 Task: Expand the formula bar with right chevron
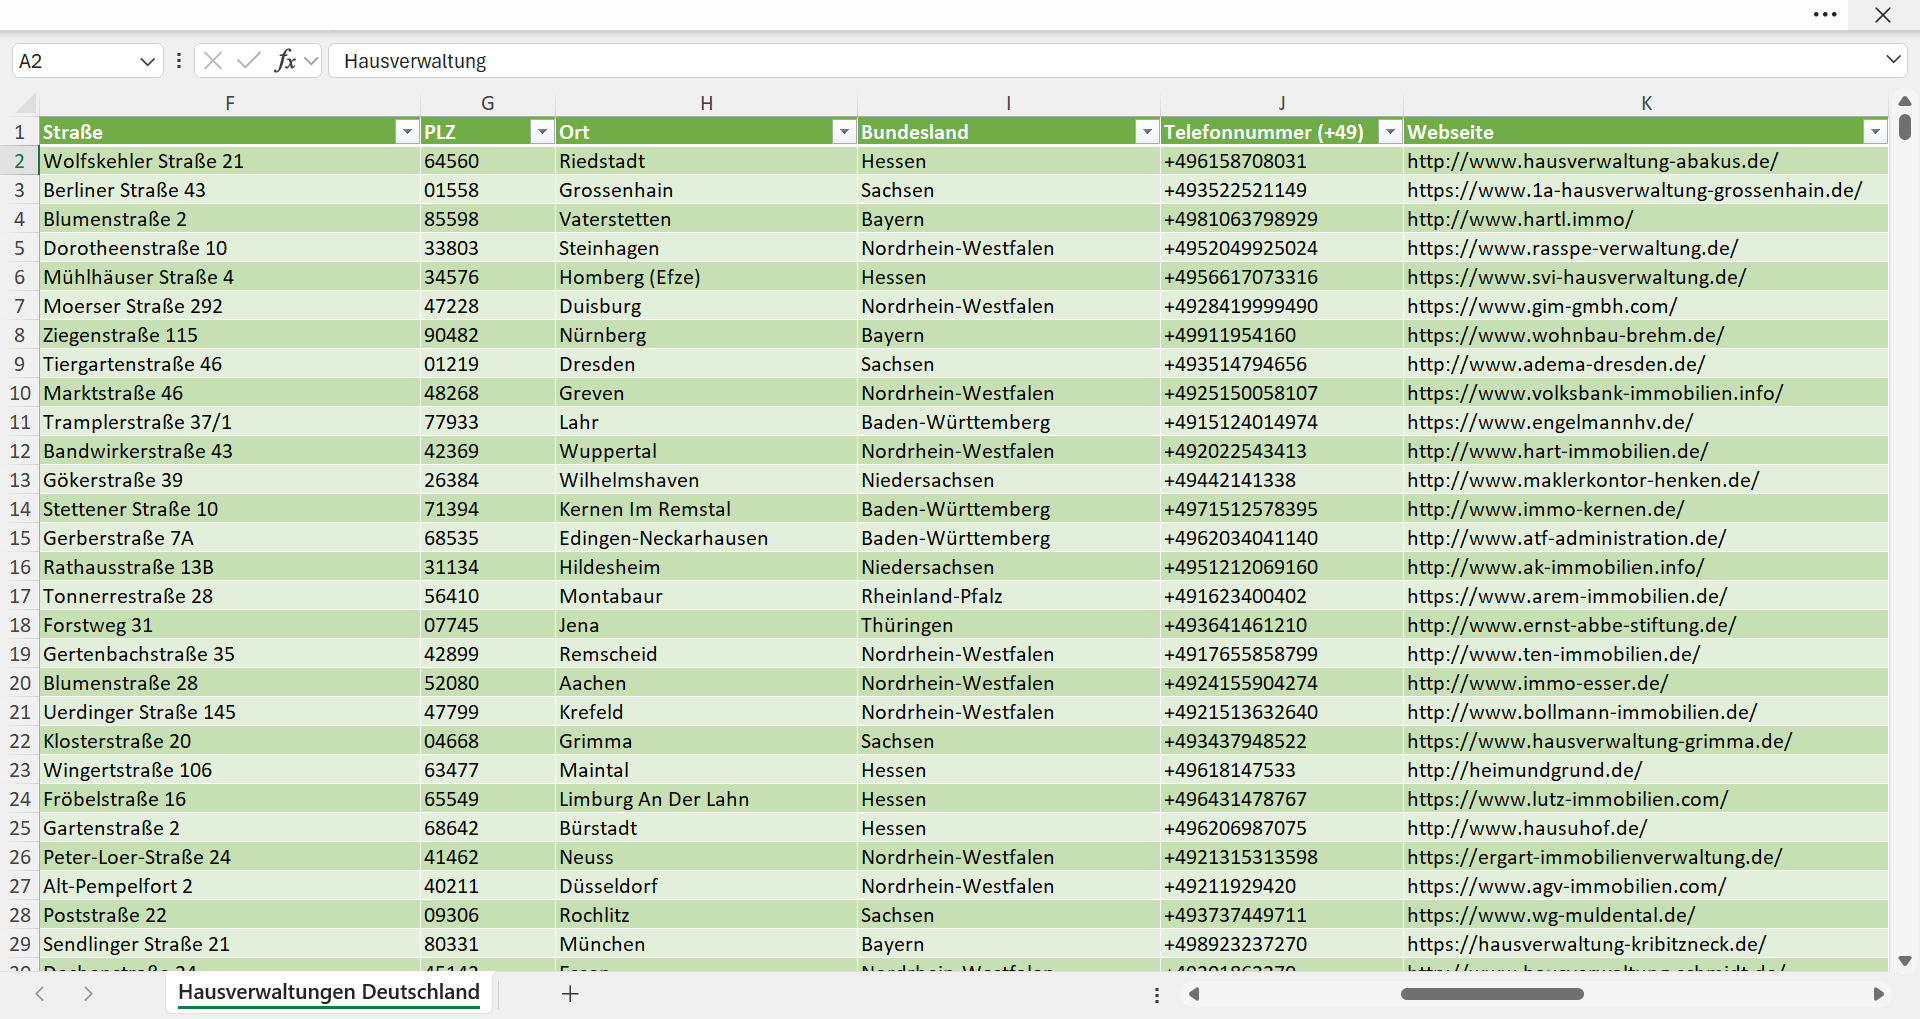[x=1893, y=60]
